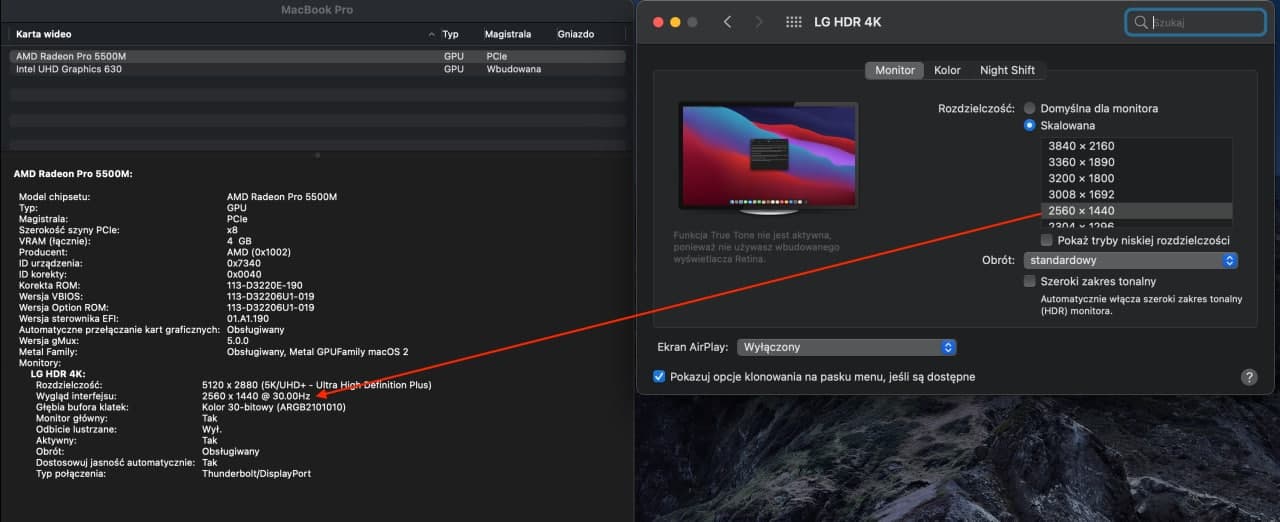Click the Thunderbolt/DisplayPort connection value
This screenshot has height=522, width=1280.
tap(256, 473)
